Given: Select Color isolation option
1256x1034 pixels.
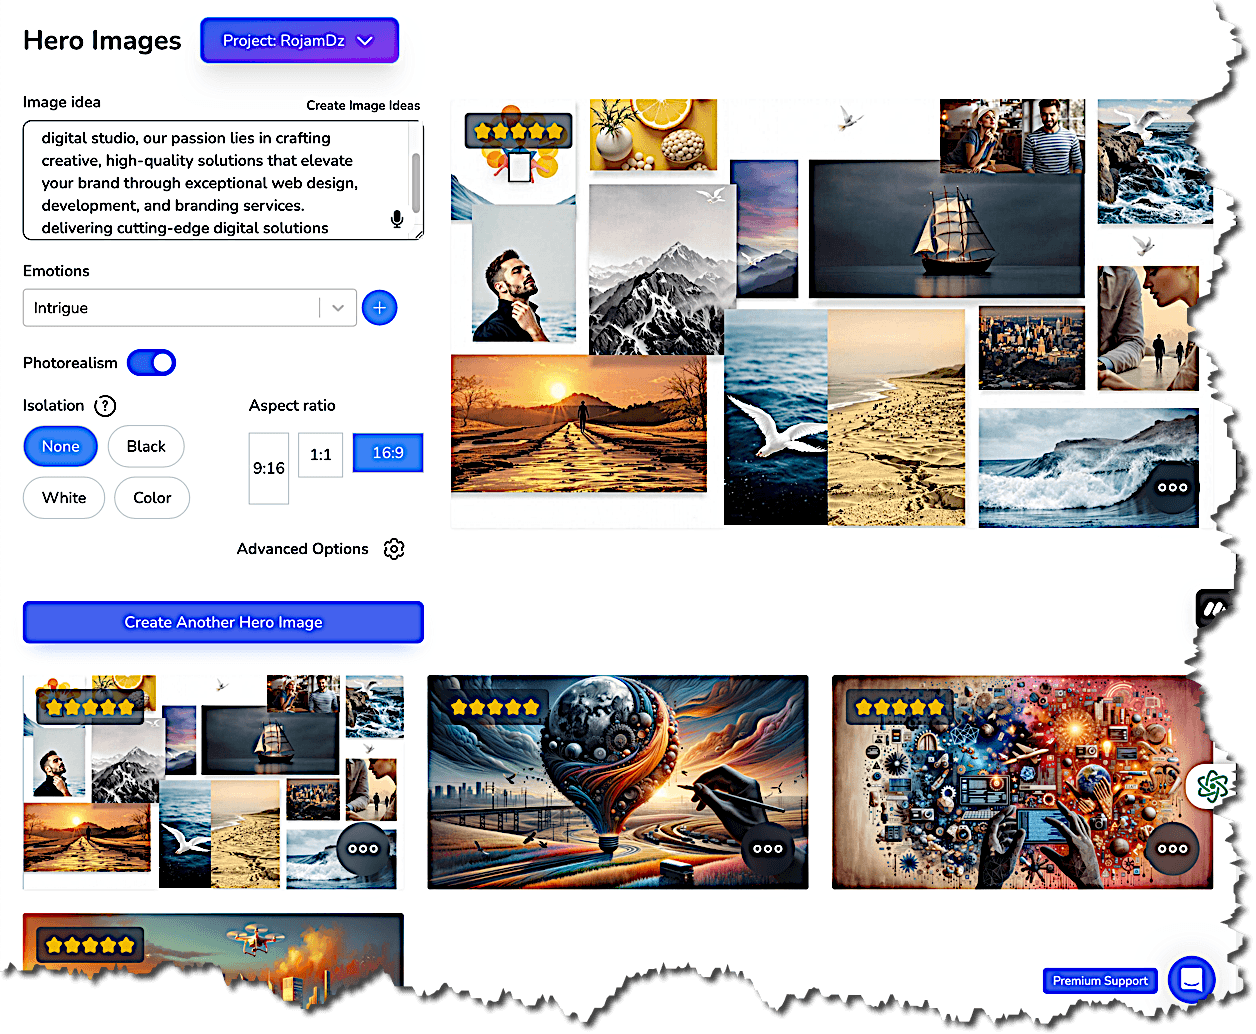Looking at the screenshot, I should pyautogui.click(x=152, y=498).
